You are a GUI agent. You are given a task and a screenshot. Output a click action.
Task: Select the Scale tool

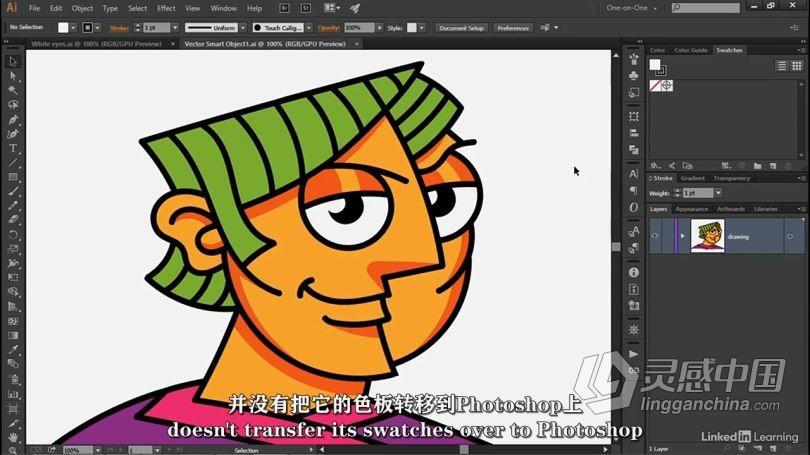click(13, 249)
